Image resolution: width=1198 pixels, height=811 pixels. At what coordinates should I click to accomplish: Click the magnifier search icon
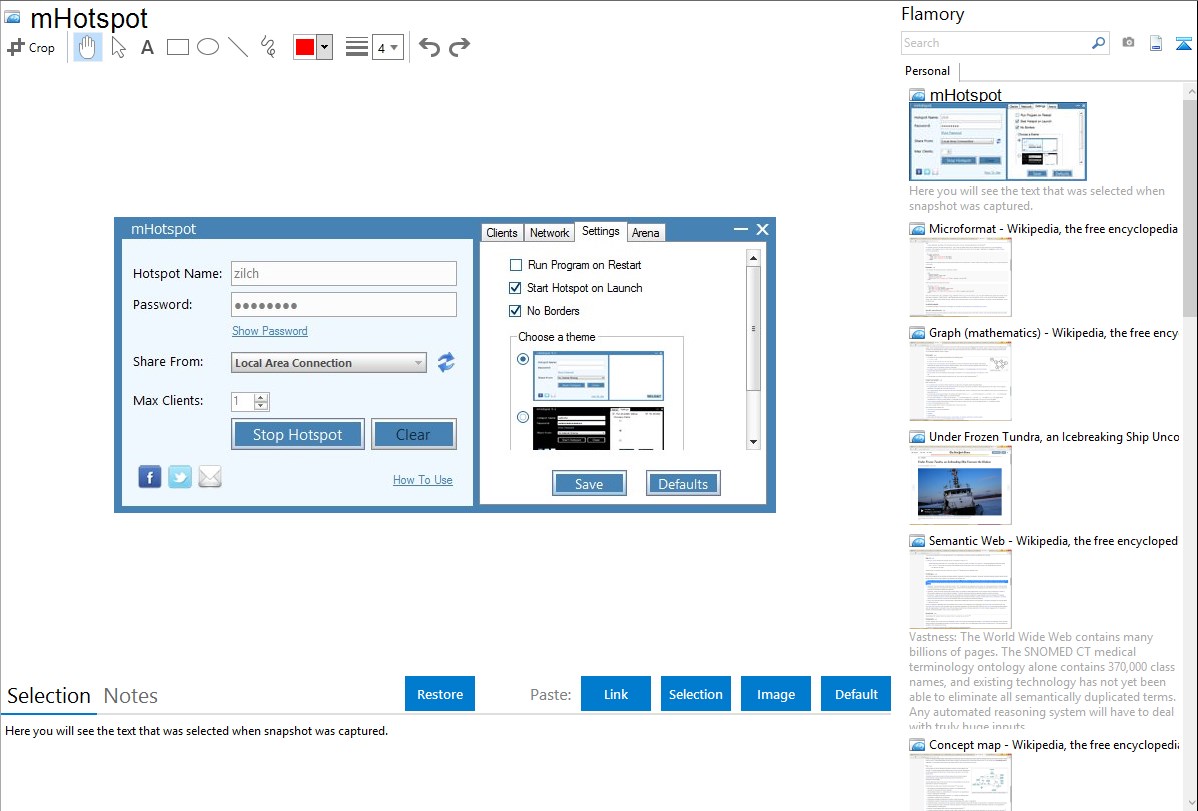pyautogui.click(x=1098, y=43)
